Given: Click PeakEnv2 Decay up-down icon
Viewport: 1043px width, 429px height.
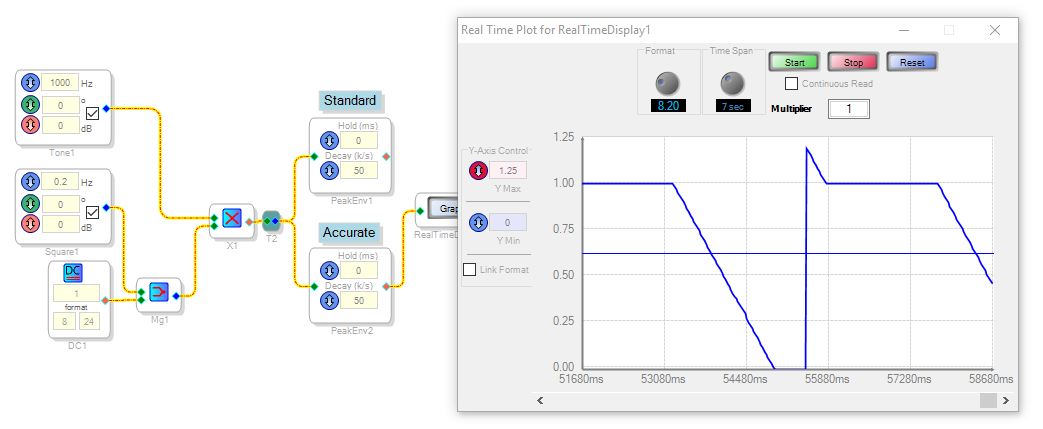Looking at the screenshot, I should 329,300.
